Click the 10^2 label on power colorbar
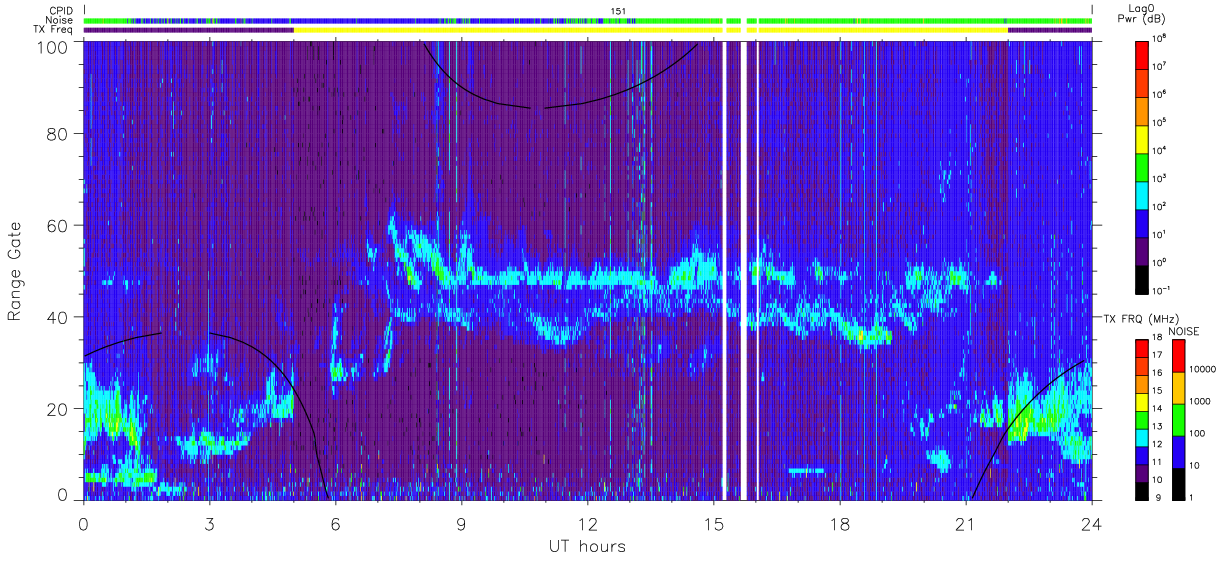The height and width of the screenshot is (567, 1228). [1158, 206]
